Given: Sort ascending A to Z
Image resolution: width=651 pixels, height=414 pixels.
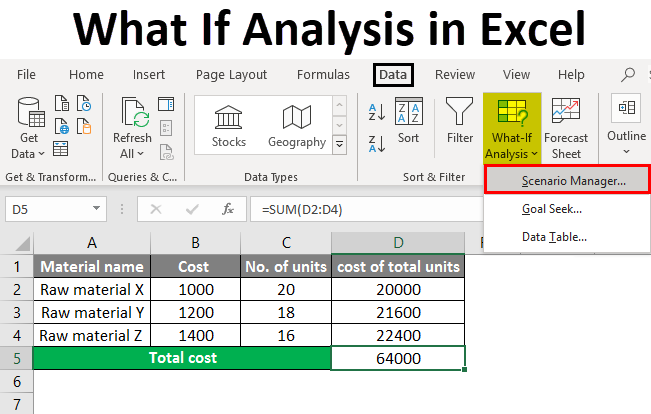Looking at the screenshot, I should pos(378,111).
